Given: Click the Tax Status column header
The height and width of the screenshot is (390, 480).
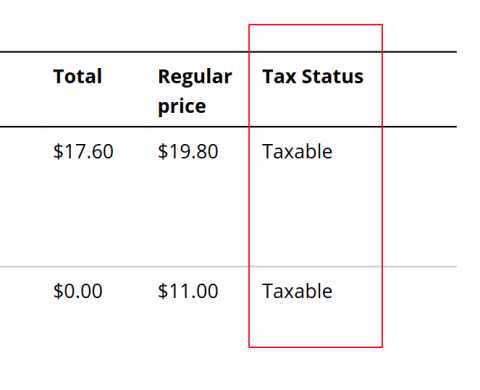Looking at the screenshot, I should coord(313,76).
